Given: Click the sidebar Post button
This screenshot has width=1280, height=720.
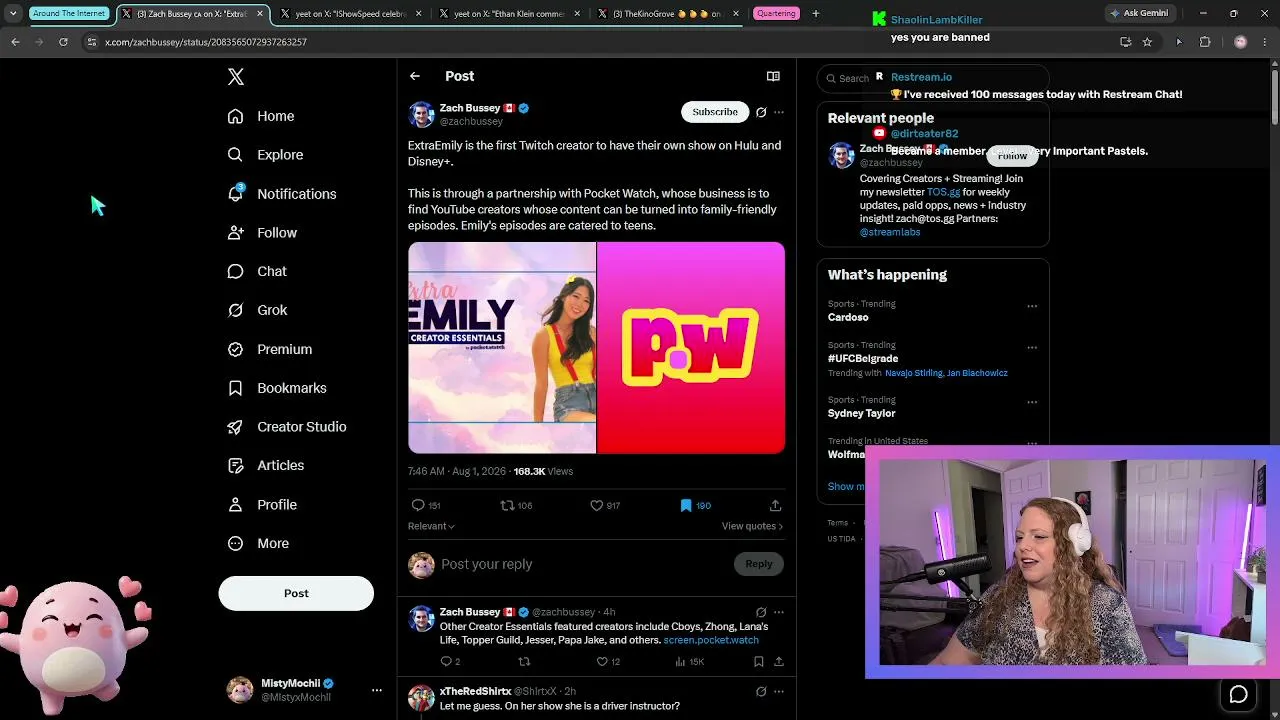Looking at the screenshot, I should (296, 593).
